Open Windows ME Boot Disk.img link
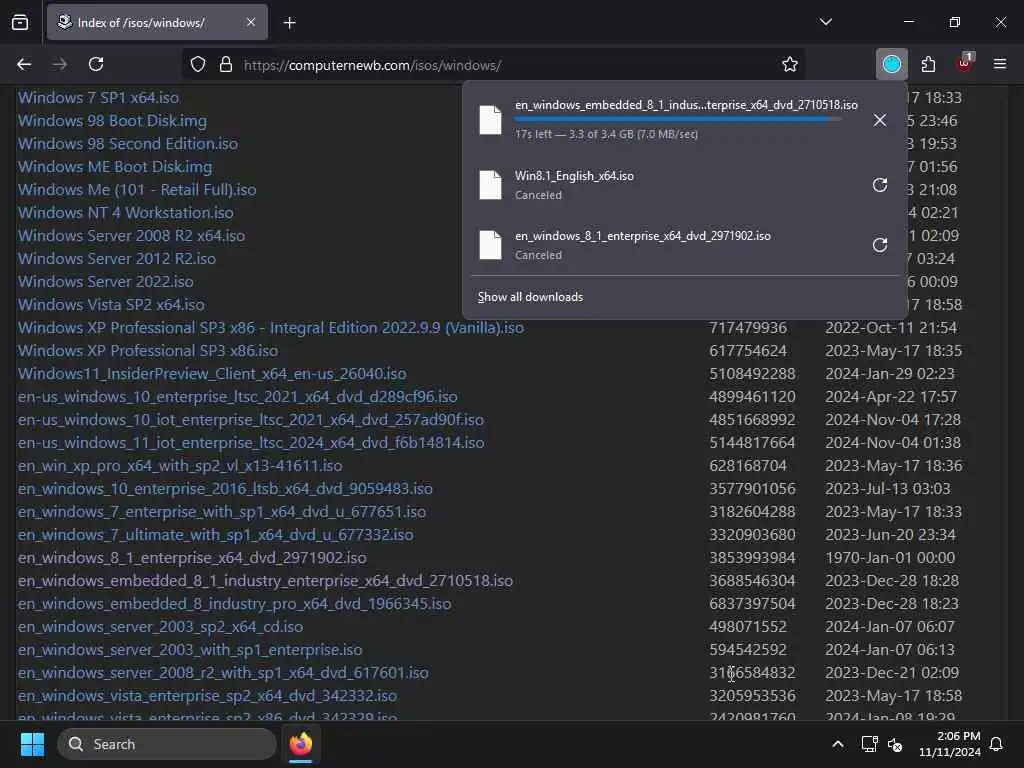 pos(115,167)
